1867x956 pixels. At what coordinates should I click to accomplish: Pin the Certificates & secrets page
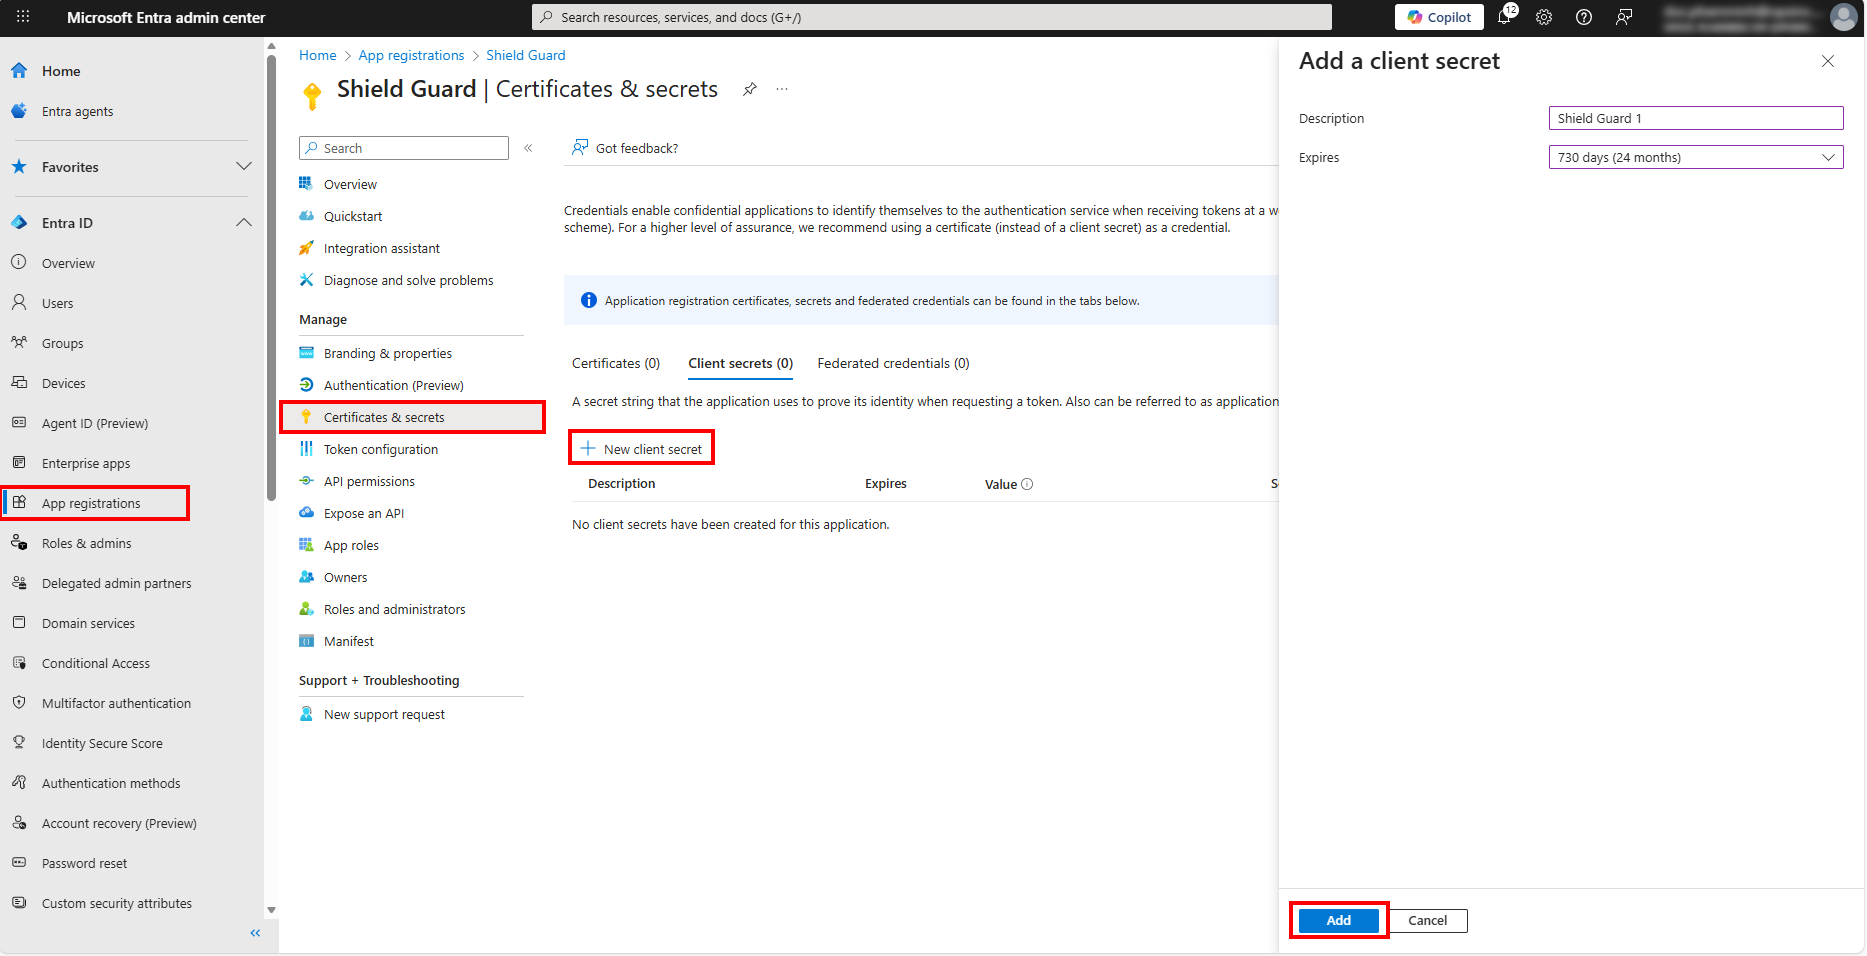749,89
